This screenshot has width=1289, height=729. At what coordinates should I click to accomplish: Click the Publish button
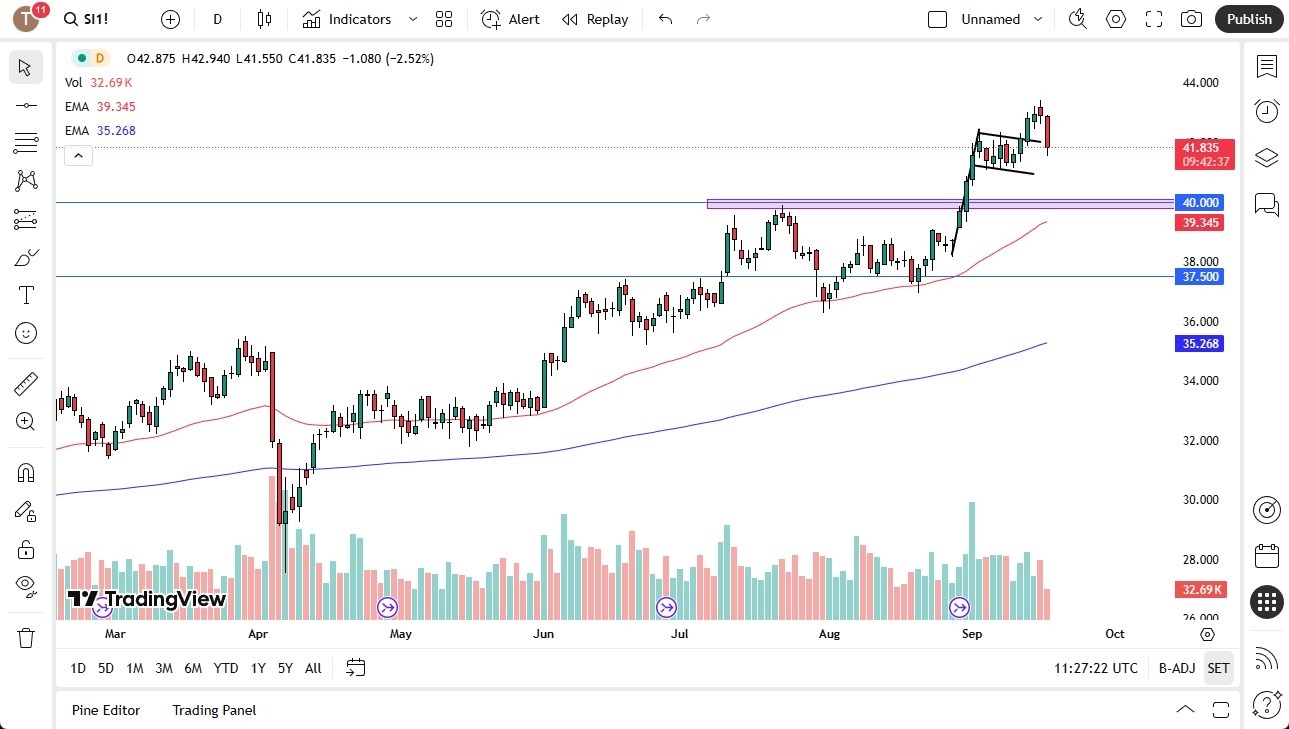(x=1248, y=18)
